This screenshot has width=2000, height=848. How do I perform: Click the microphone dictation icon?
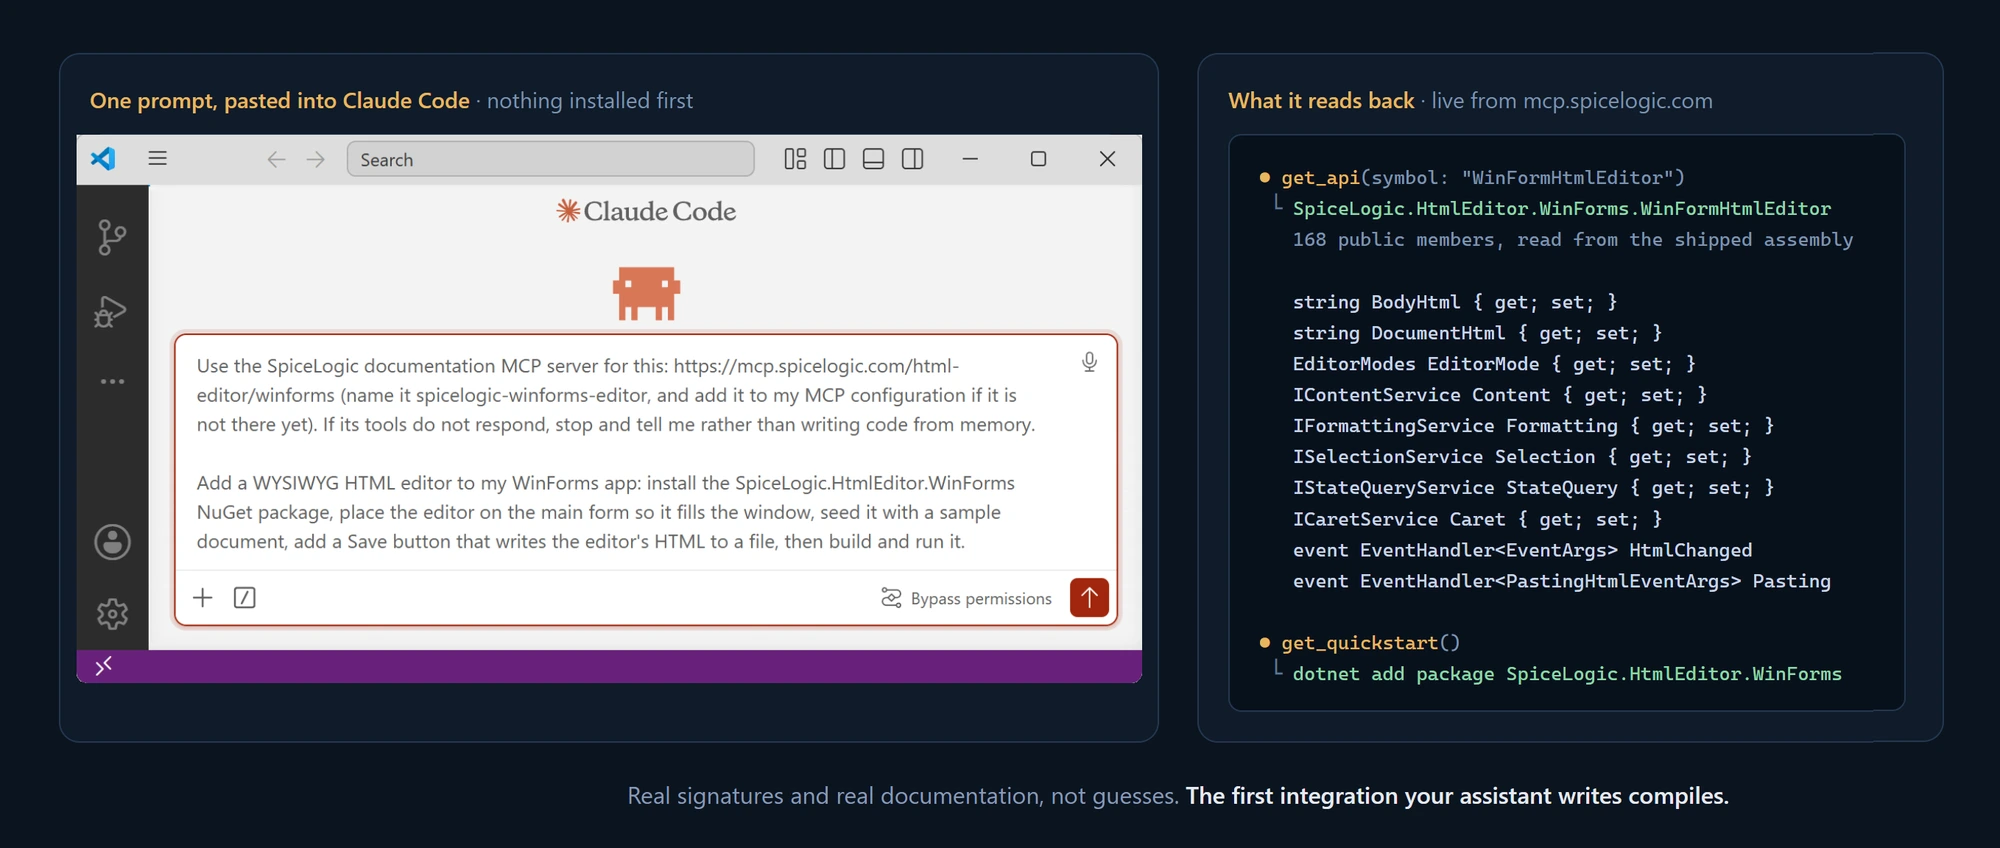click(1089, 362)
